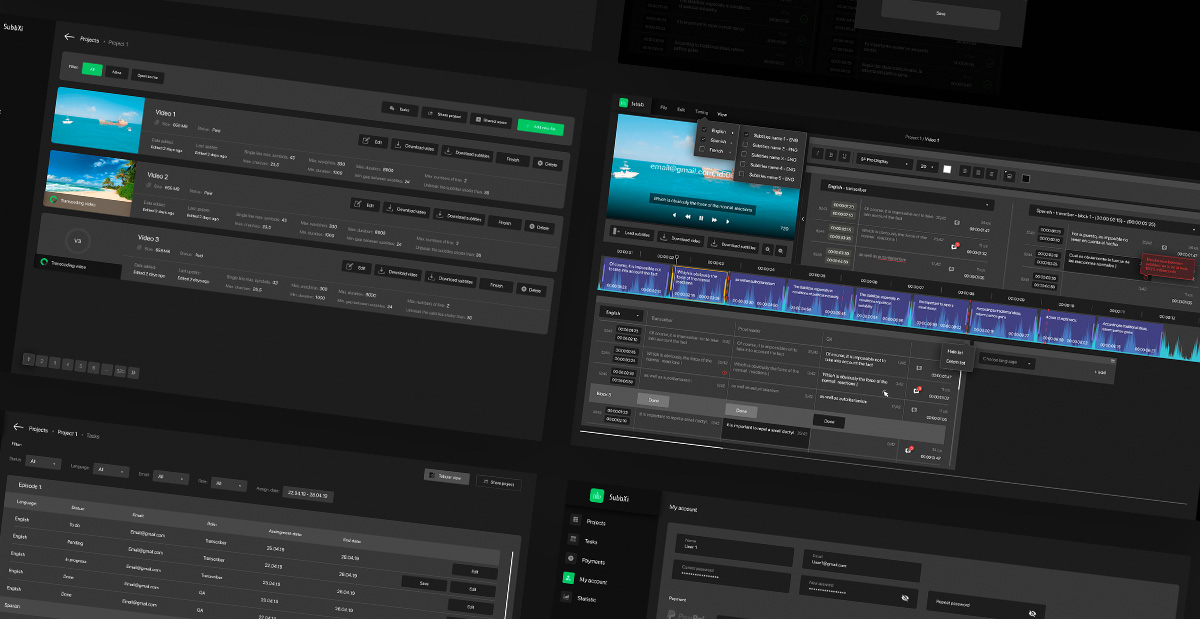This screenshot has height=619, width=1200.
Task: Delete Video 1 from the project
Action: (x=548, y=164)
